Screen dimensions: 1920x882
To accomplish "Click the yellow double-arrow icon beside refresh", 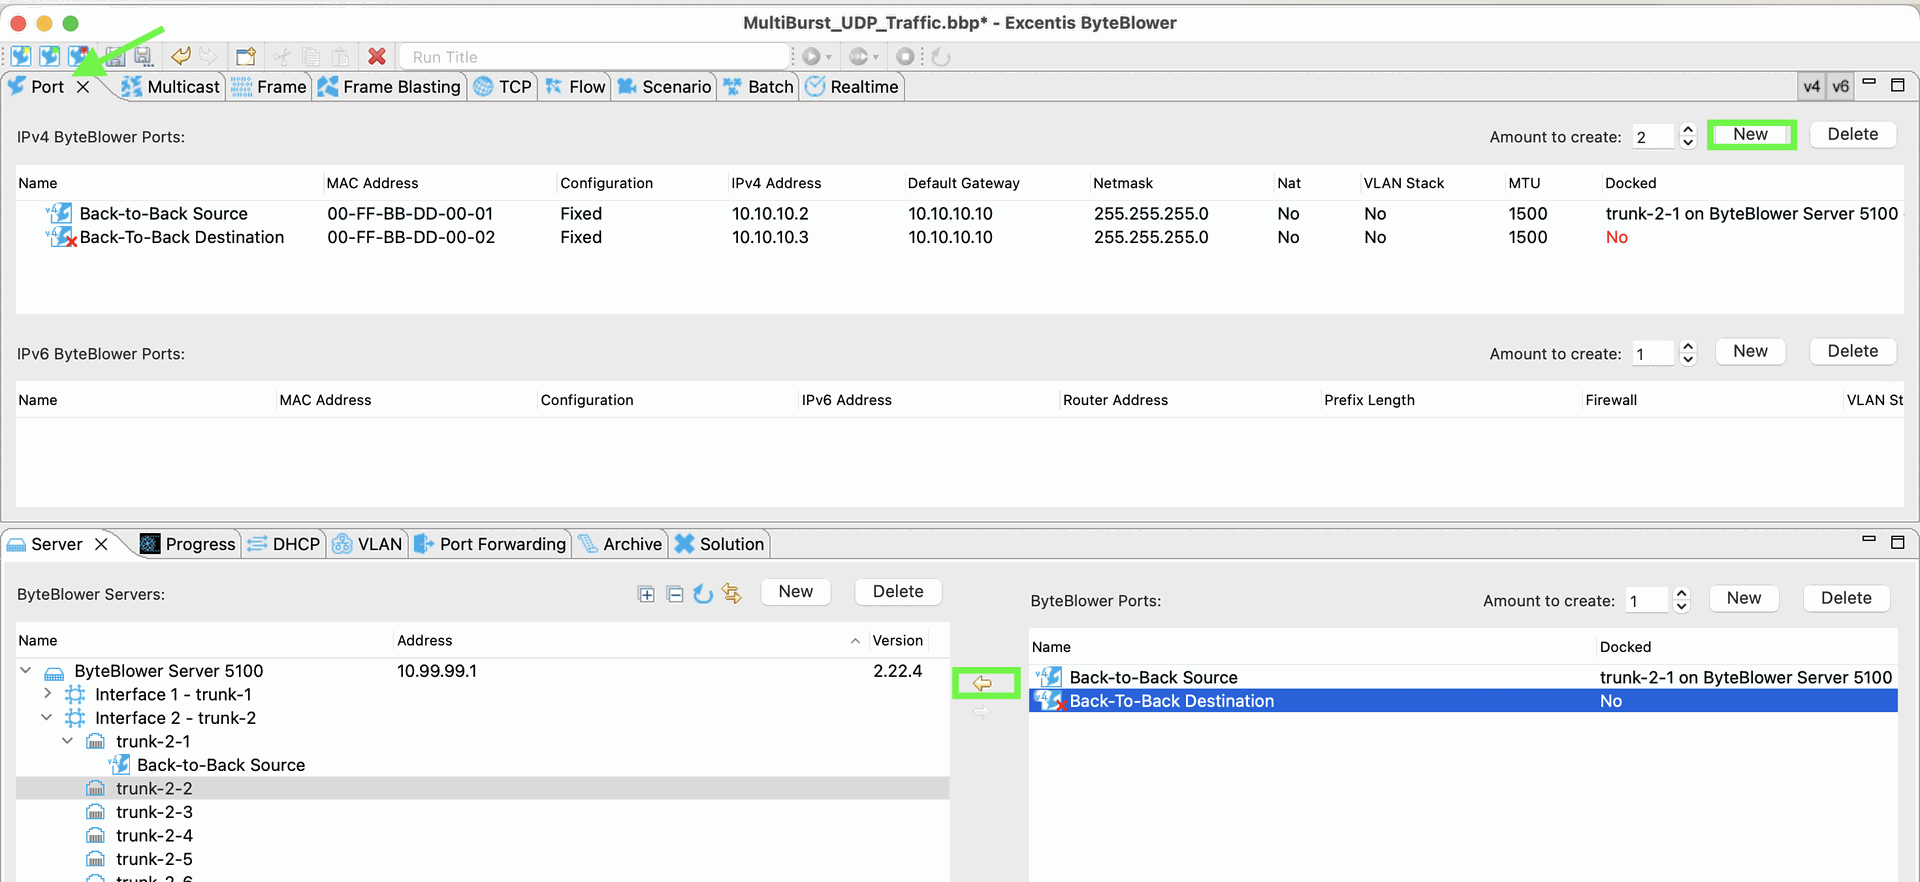I will (x=732, y=594).
